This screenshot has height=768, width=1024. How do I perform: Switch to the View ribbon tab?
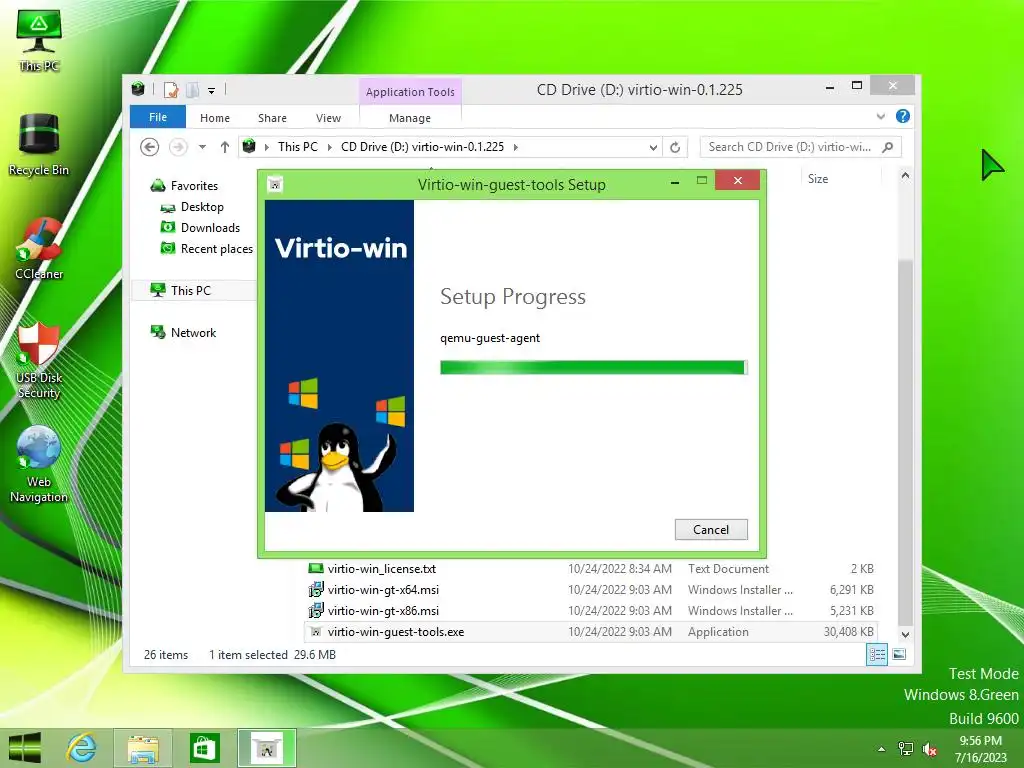(x=328, y=118)
